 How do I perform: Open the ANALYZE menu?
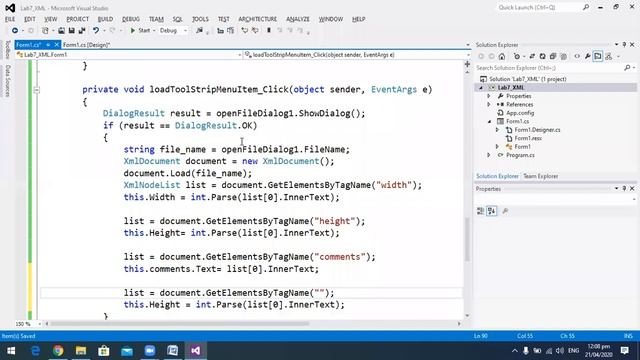click(x=298, y=19)
